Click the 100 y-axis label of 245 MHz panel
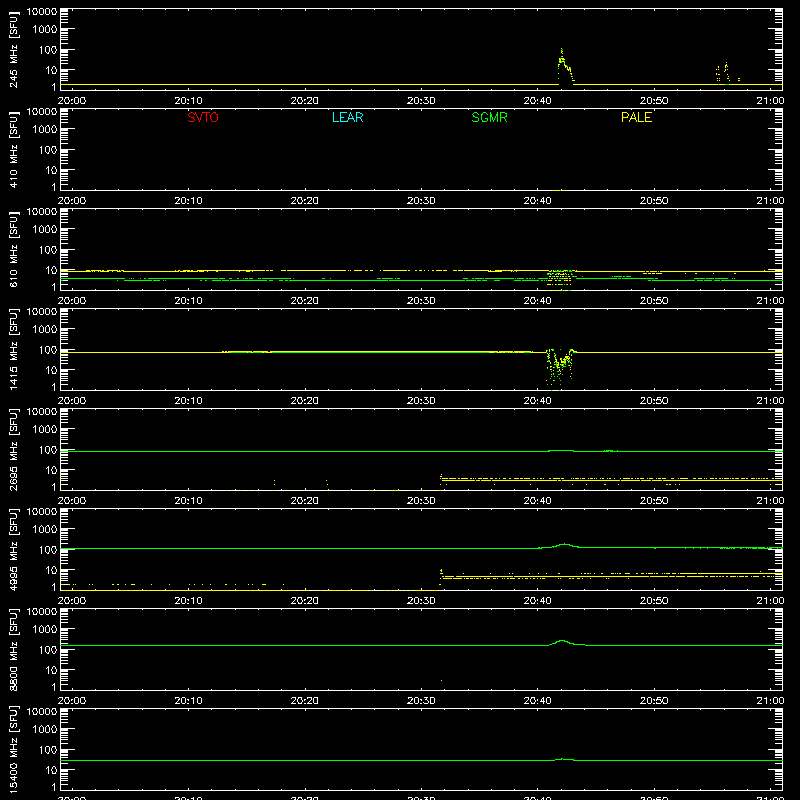 click(49, 50)
